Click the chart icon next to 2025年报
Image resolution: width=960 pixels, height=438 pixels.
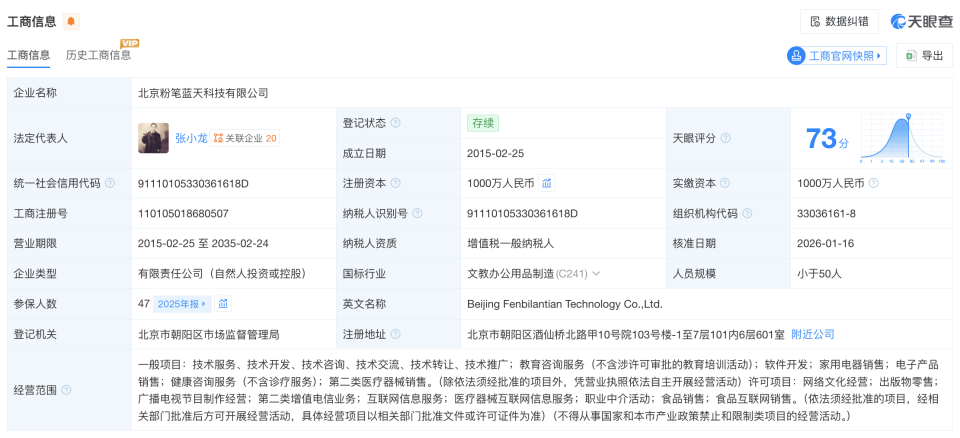pyautogui.click(x=223, y=303)
